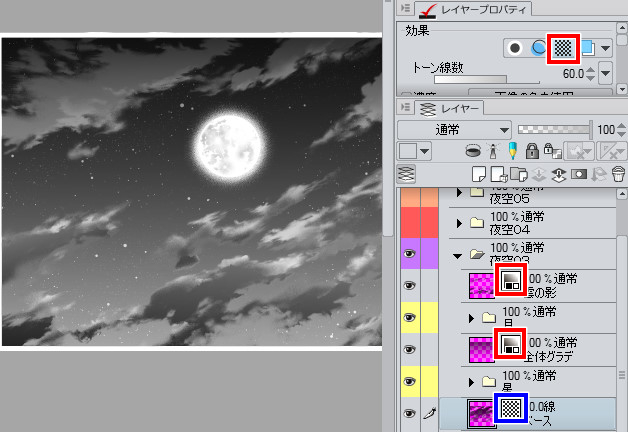Click Layer Property scrollbar down arrow

point(622,88)
